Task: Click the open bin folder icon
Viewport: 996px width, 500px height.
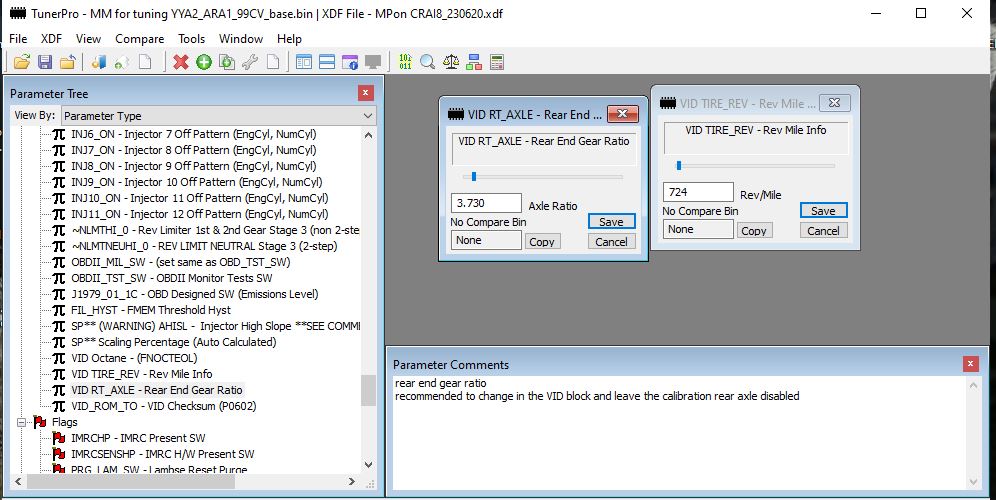Action: (x=21, y=62)
